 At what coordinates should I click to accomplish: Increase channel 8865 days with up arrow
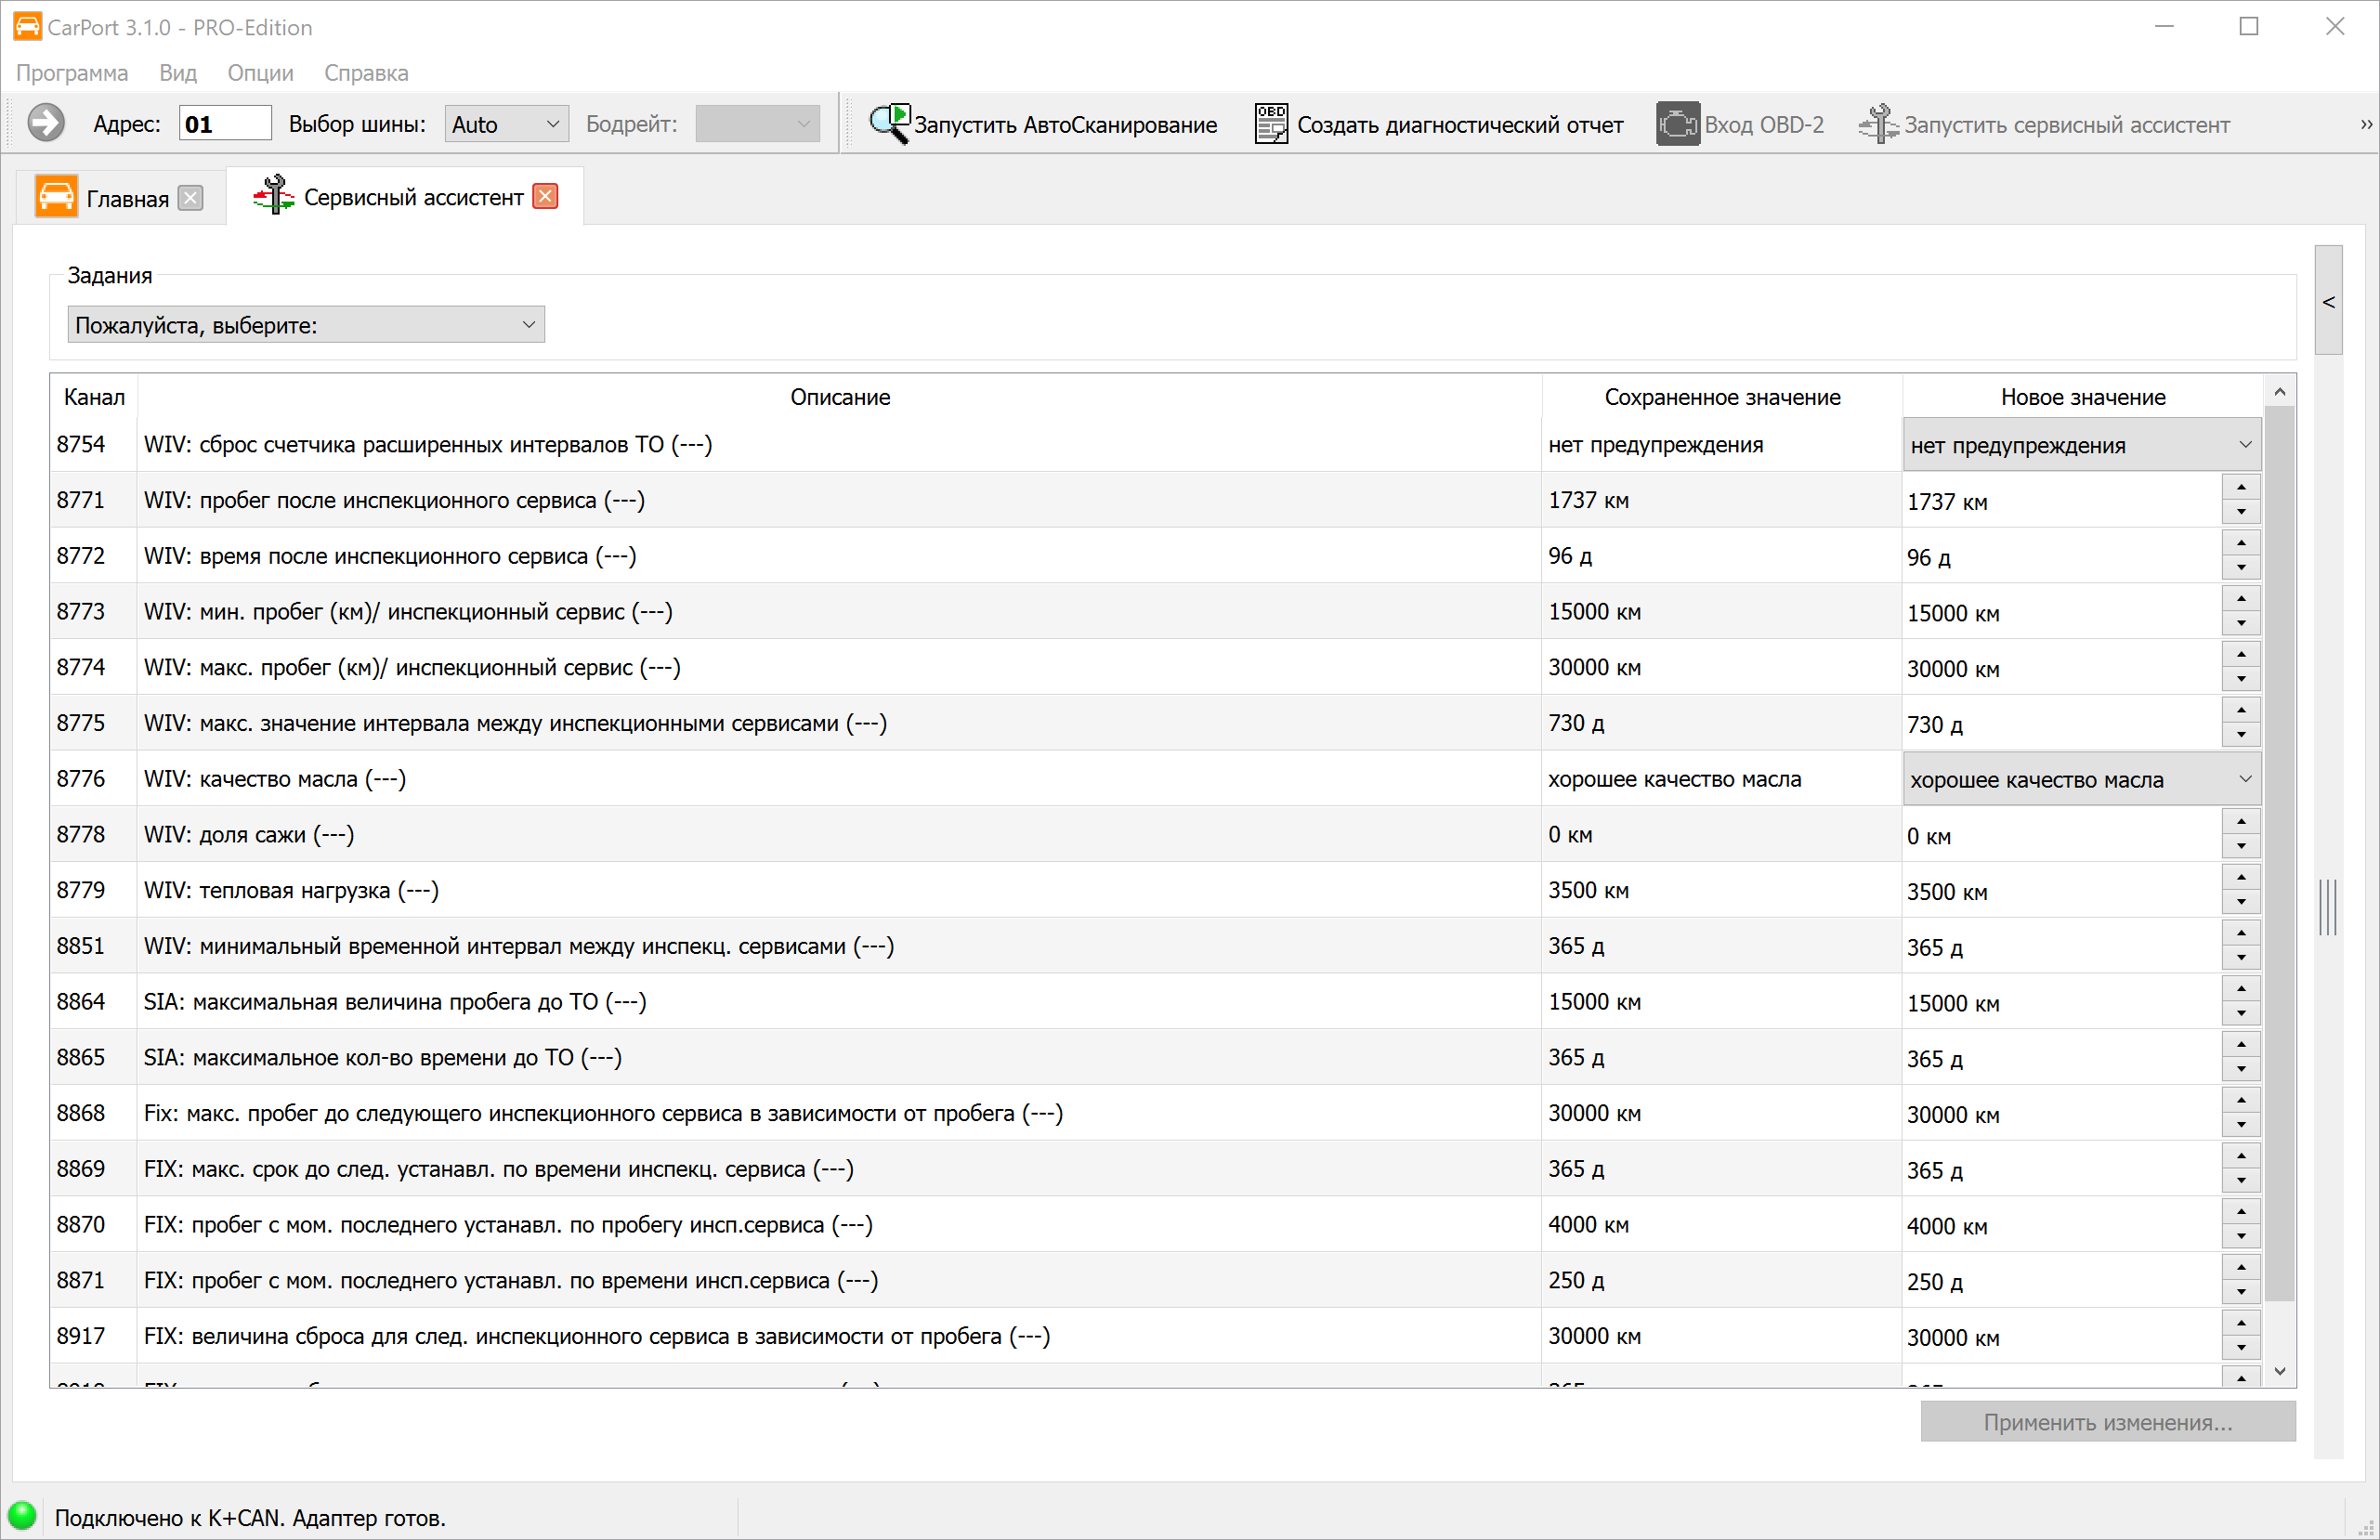click(x=2241, y=1044)
